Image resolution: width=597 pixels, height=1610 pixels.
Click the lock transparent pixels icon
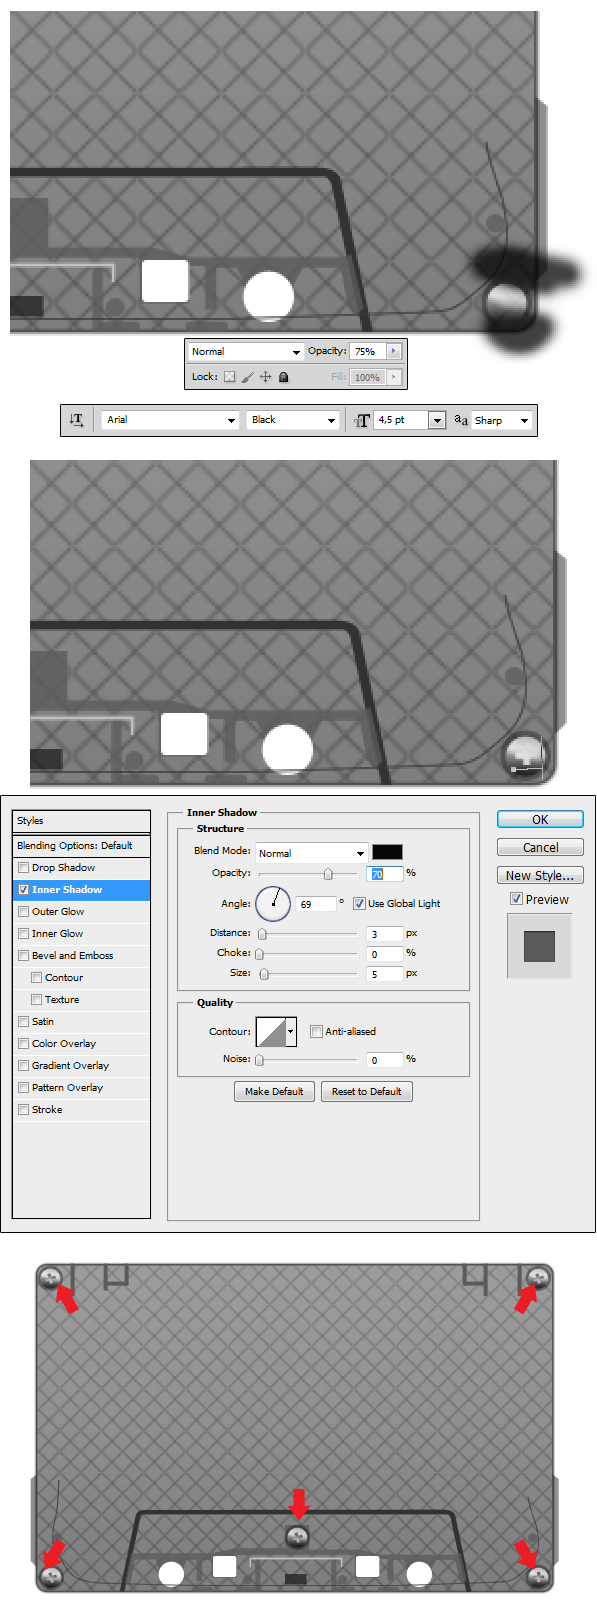coord(229,377)
